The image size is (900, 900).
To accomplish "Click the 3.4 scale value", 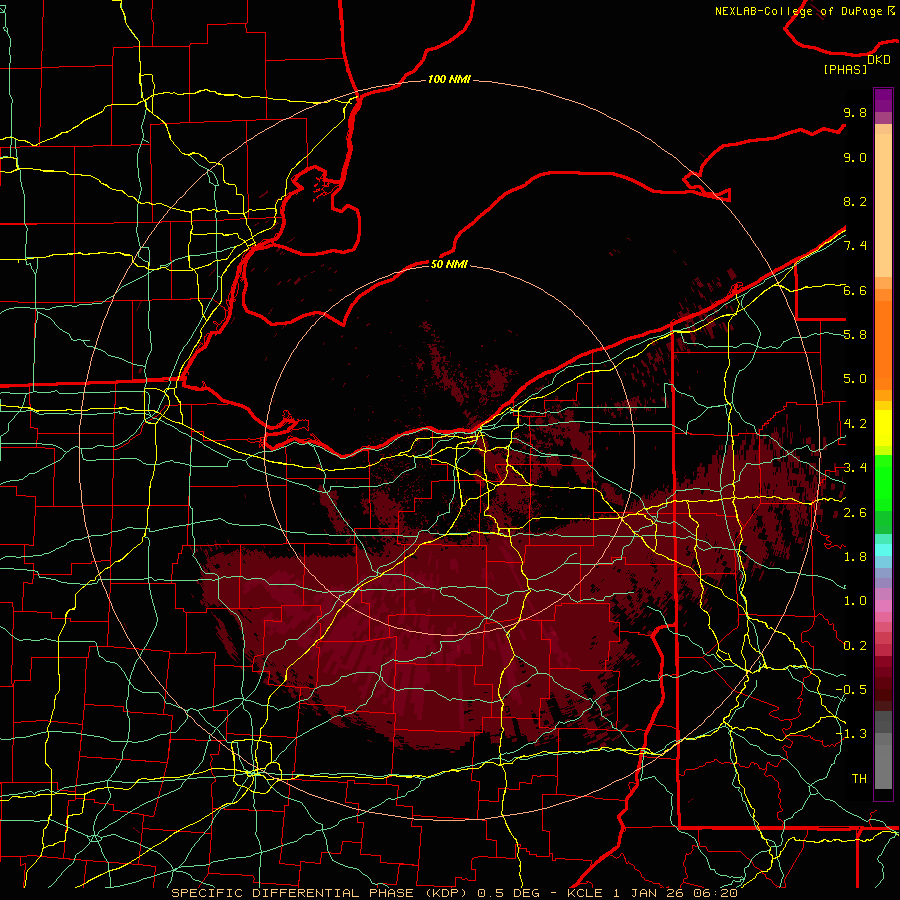I will pos(855,468).
